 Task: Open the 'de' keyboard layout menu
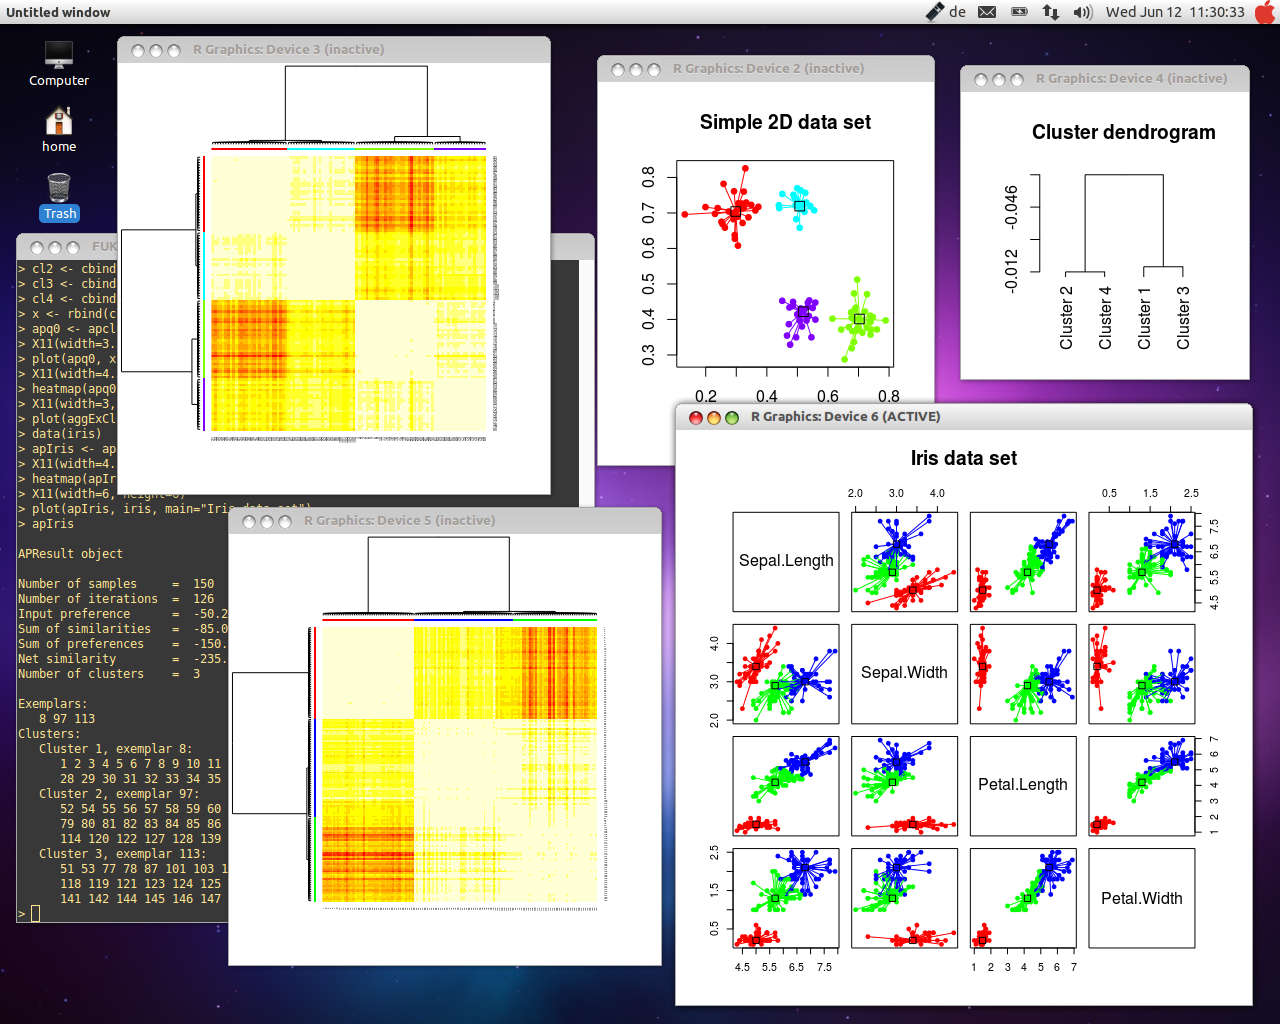(957, 12)
